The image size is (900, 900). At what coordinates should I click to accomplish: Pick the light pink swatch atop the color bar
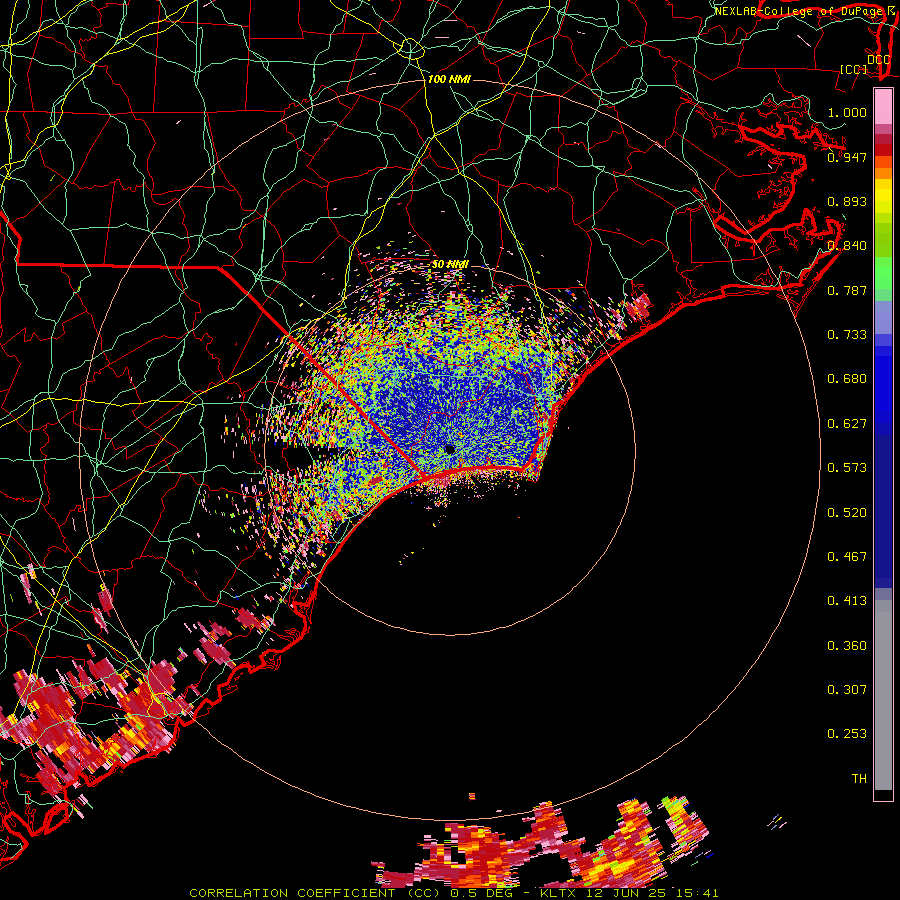[883, 107]
